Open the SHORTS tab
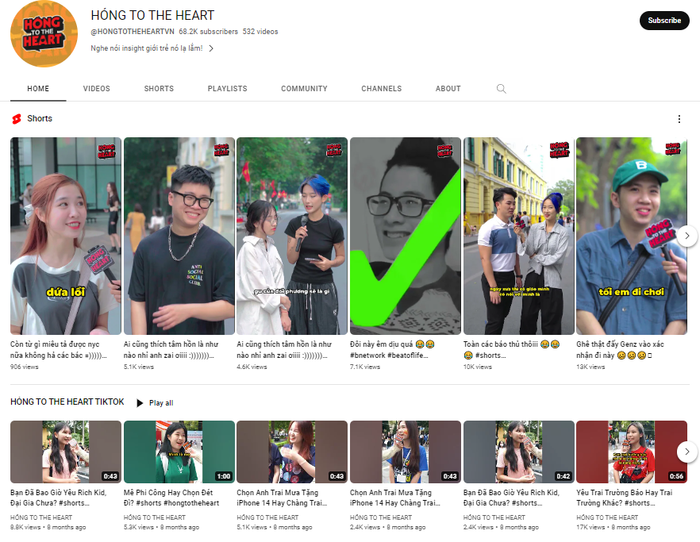 click(x=159, y=88)
